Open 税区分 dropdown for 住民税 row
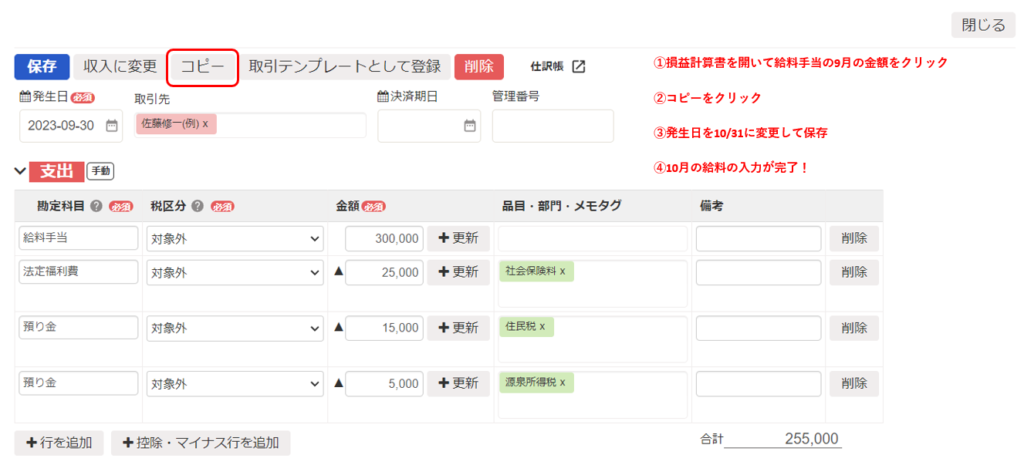The width and height of the screenshot is (1024, 465). (x=235, y=328)
